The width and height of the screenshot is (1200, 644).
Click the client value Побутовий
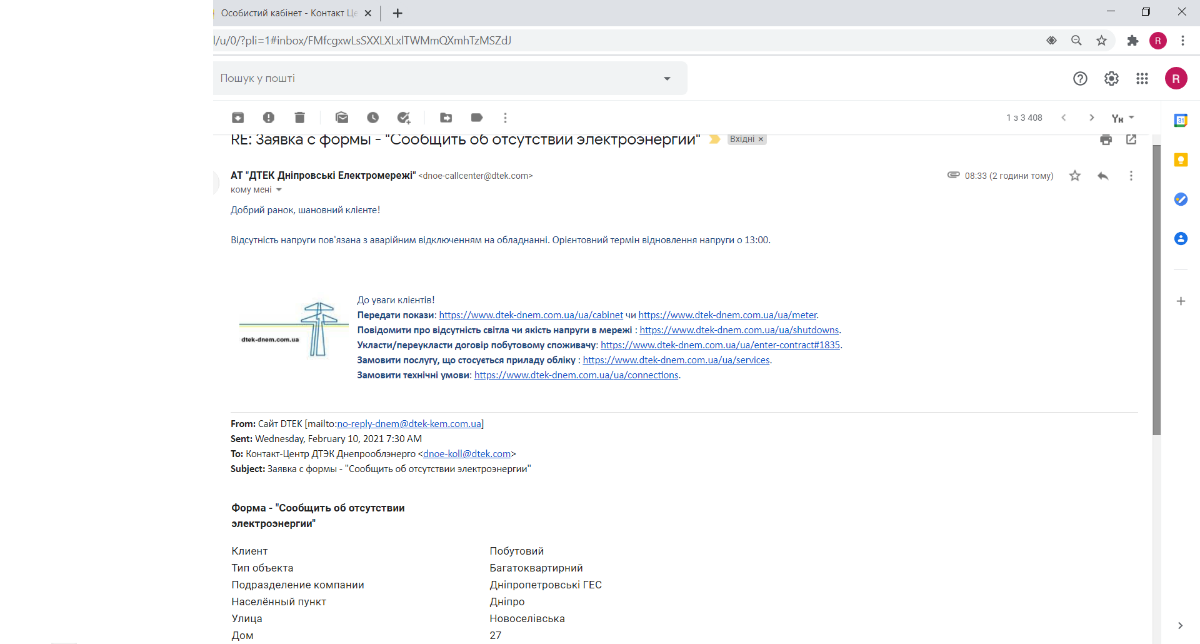(516, 551)
